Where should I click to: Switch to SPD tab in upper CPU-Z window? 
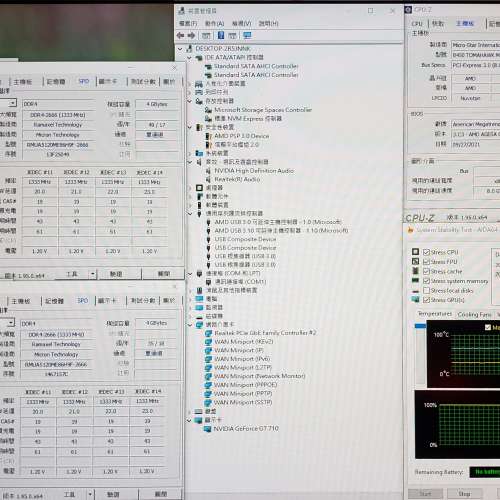[x=83, y=81]
